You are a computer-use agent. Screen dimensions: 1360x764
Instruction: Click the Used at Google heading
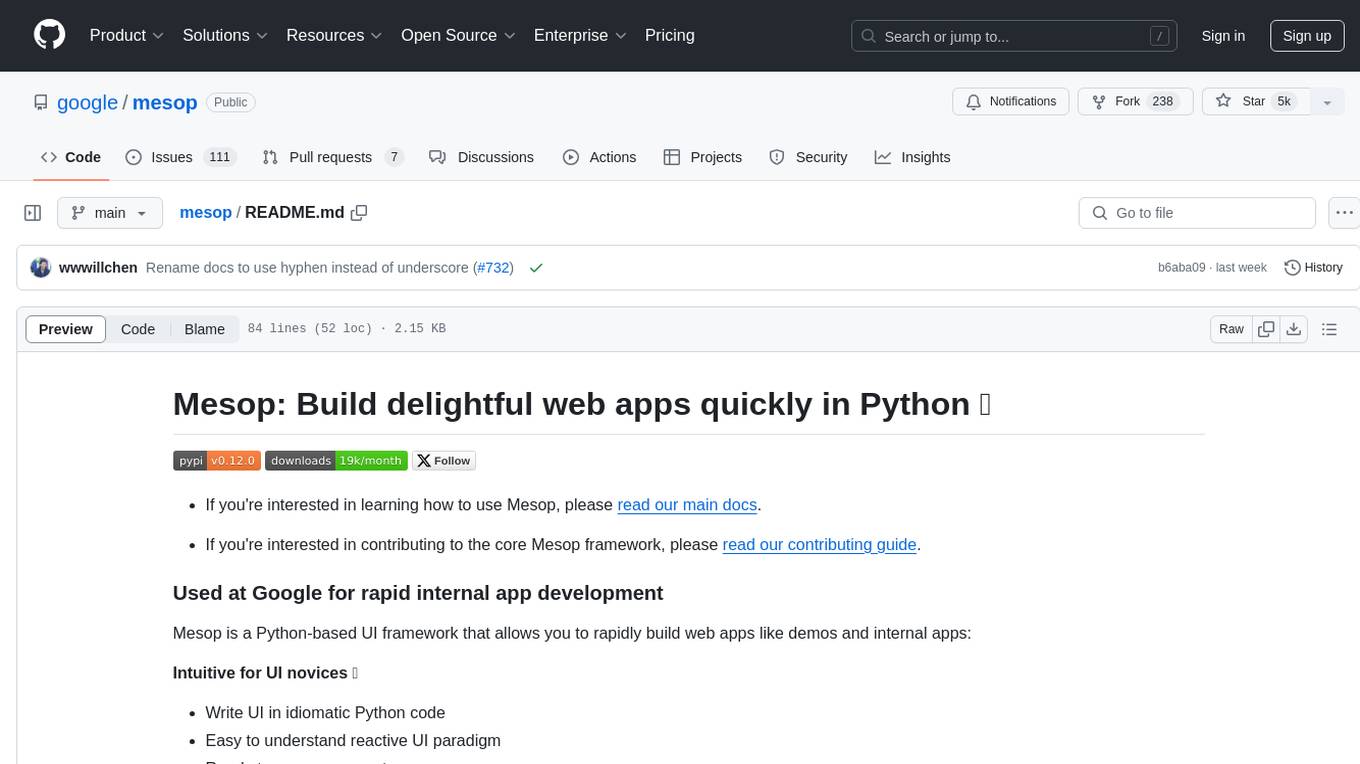418,593
